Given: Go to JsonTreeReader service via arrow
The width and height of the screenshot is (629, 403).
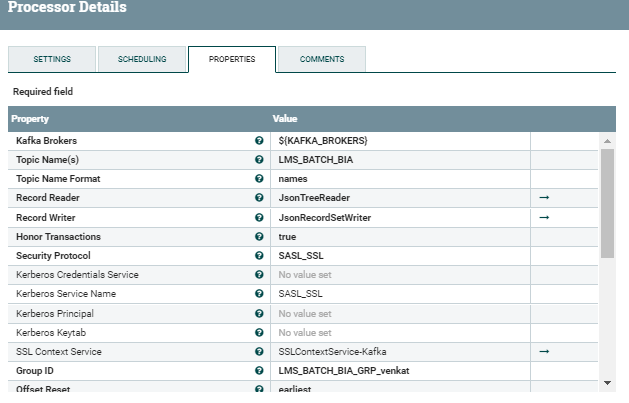Looking at the screenshot, I should tap(544, 198).
